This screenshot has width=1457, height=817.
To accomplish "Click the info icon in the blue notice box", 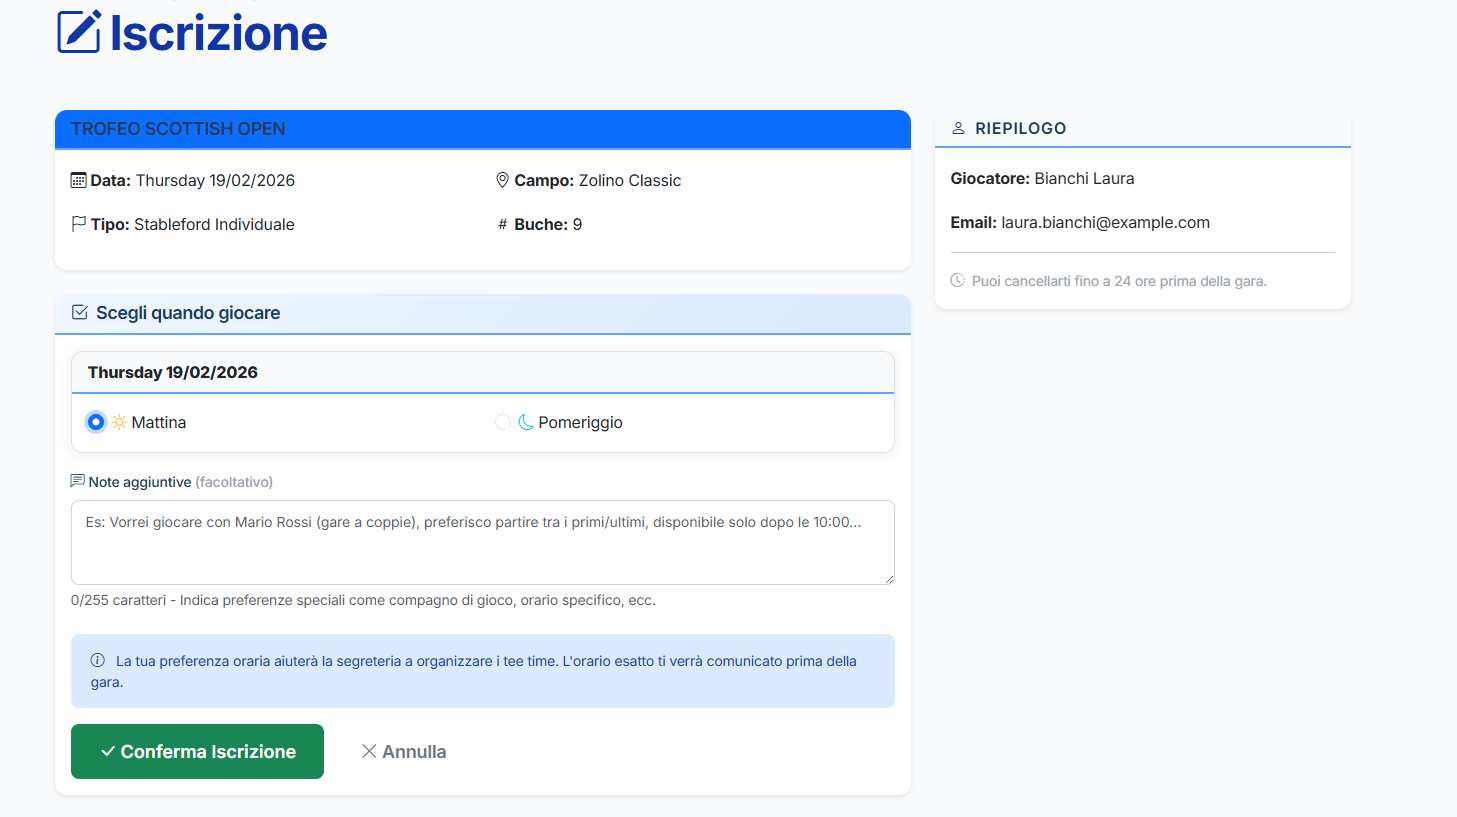I will click(x=96, y=660).
